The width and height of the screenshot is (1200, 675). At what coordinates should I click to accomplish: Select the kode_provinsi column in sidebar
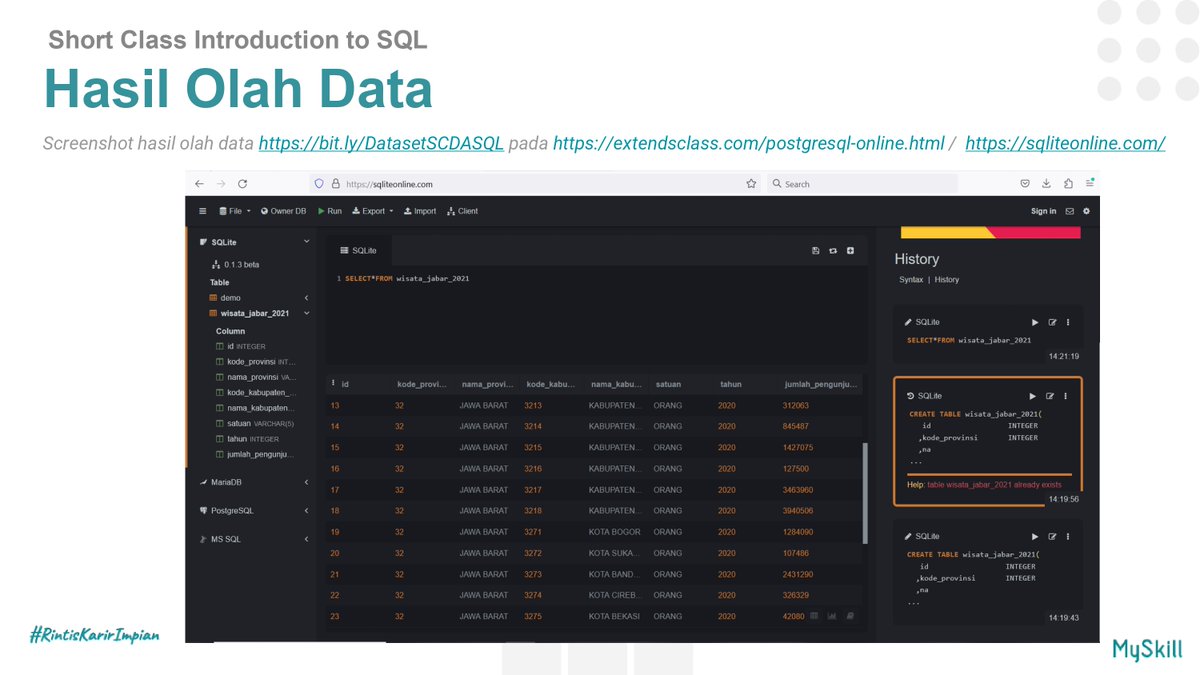(256, 362)
